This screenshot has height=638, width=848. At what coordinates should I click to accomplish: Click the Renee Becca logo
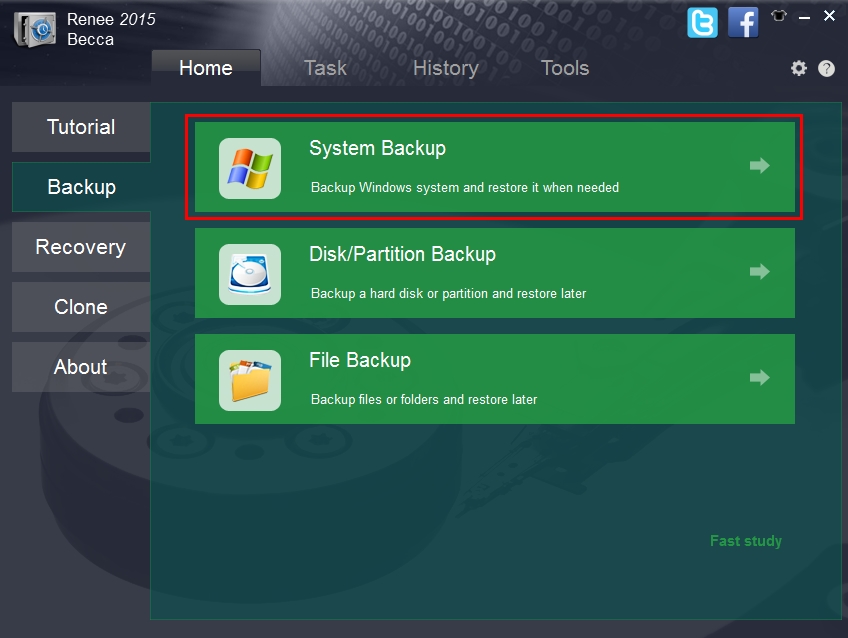(34, 30)
